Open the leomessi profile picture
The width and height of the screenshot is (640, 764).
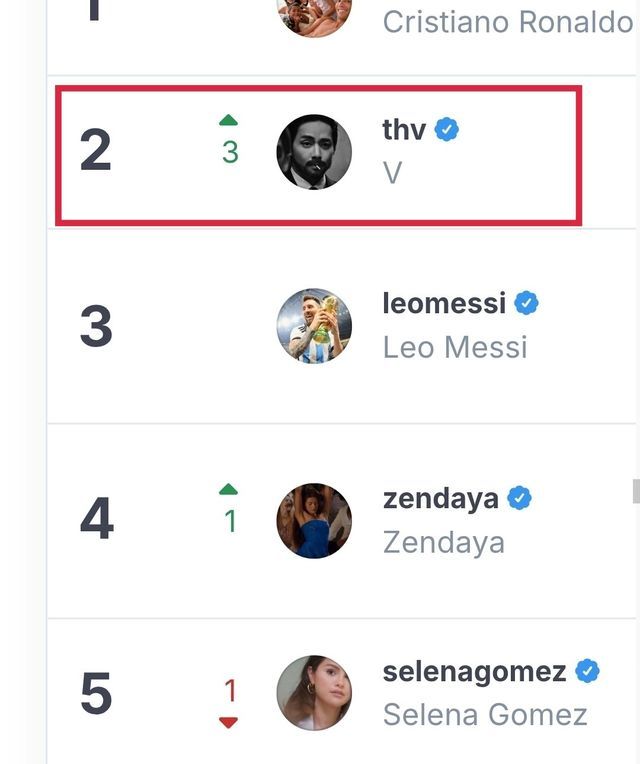pos(314,326)
